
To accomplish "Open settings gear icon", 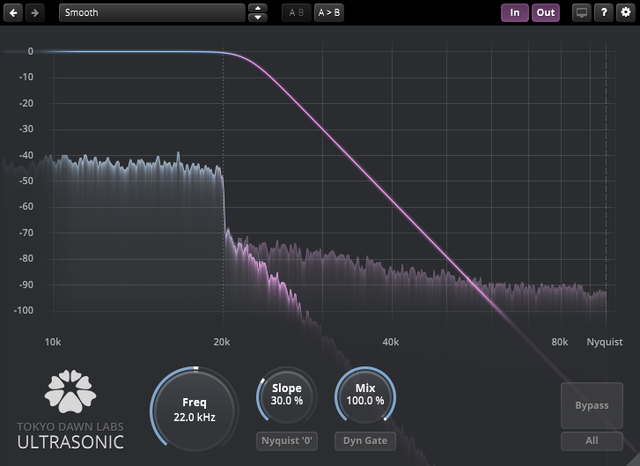I will (626, 13).
